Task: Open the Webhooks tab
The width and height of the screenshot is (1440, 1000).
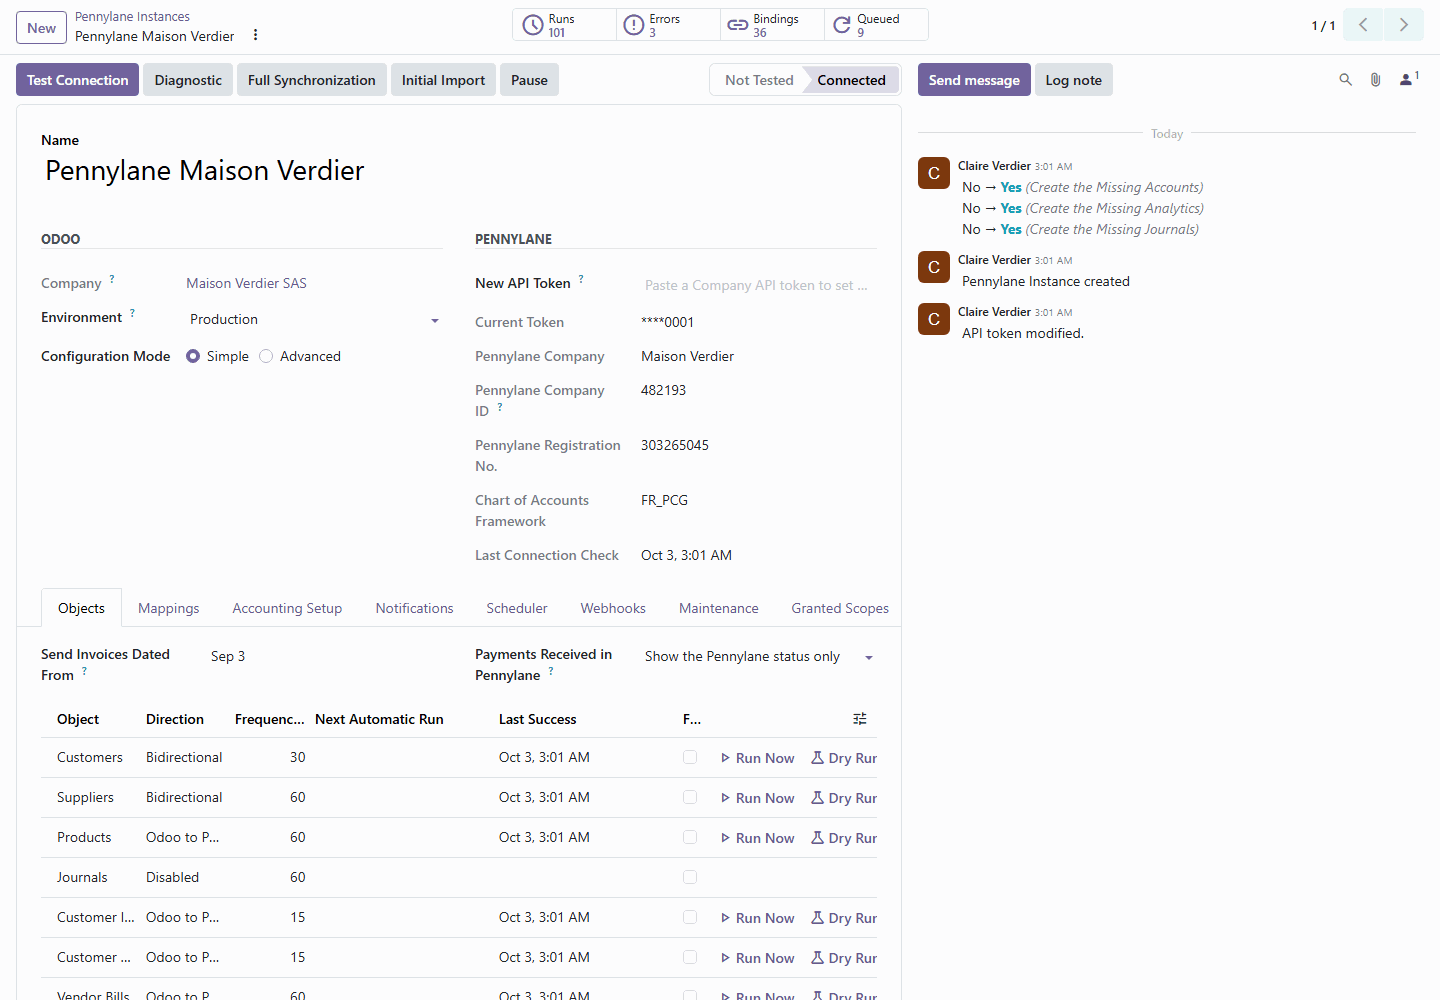Action: 613,608
